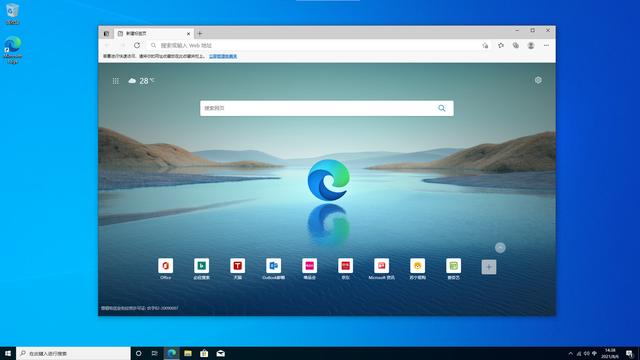
Task: Open the Collections toolbar icon
Action: [x=516, y=45]
